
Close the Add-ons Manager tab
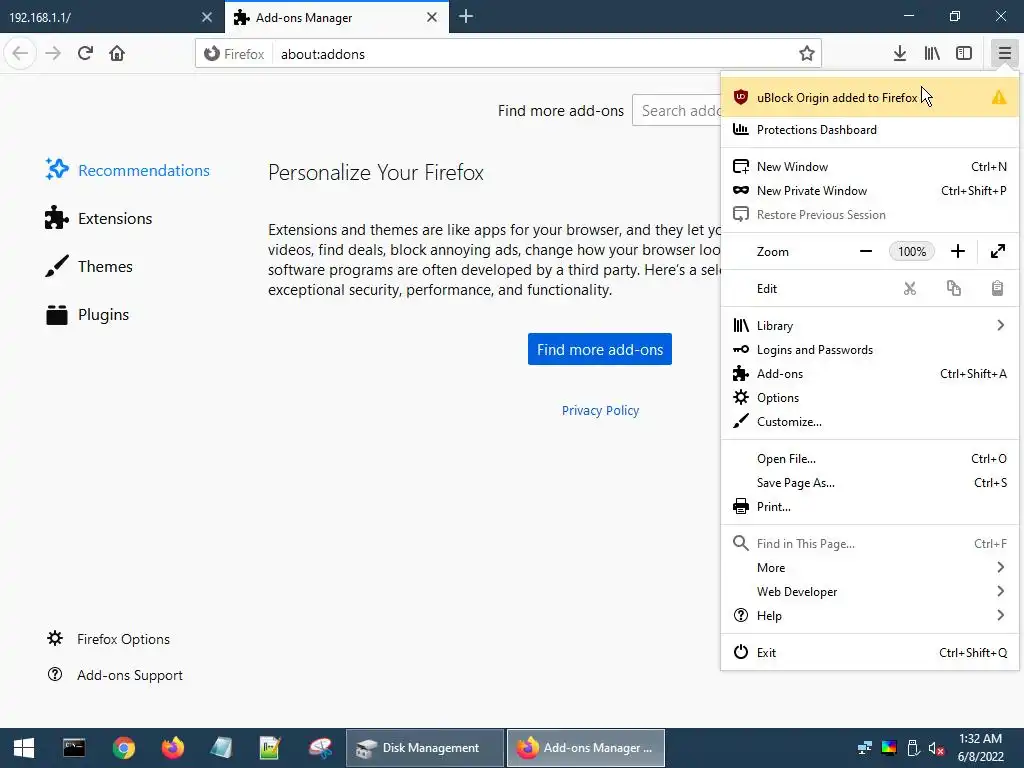pyautogui.click(x=432, y=18)
